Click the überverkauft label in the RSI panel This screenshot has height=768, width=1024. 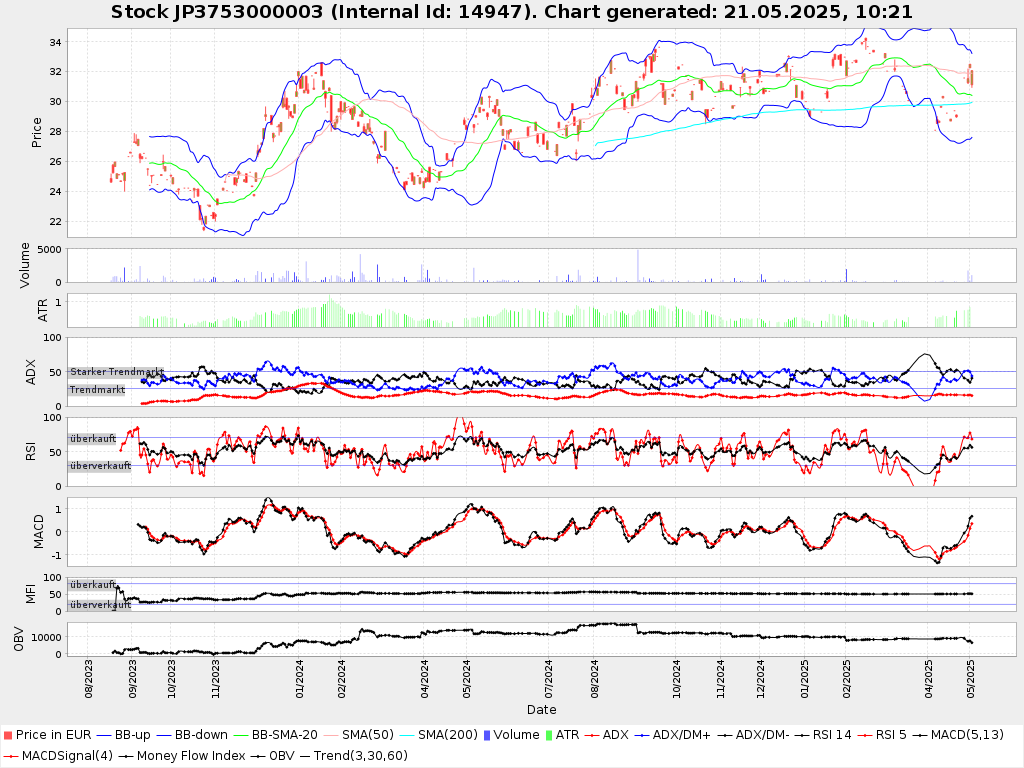[101, 466]
